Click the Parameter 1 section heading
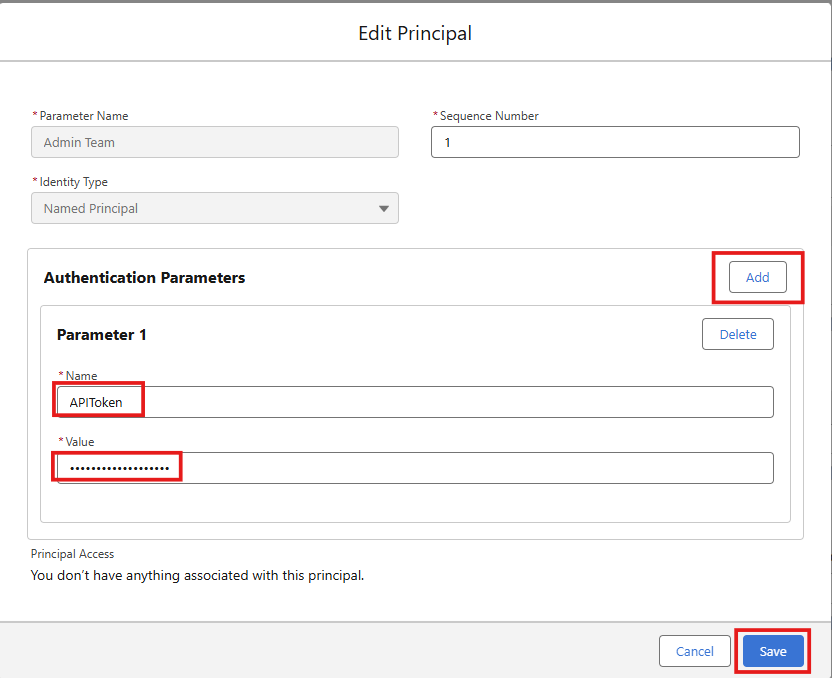This screenshot has height=678, width=832. pos(101,335)
